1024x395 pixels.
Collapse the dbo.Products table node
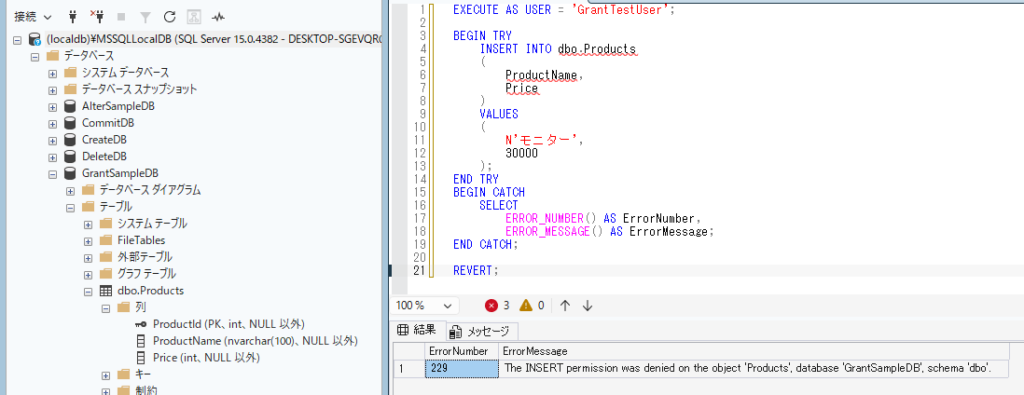(88, 291)
